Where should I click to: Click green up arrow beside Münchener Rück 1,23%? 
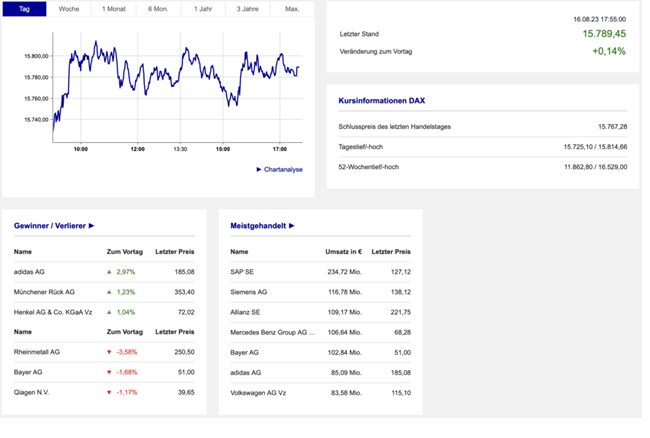(x=110, y=292)
